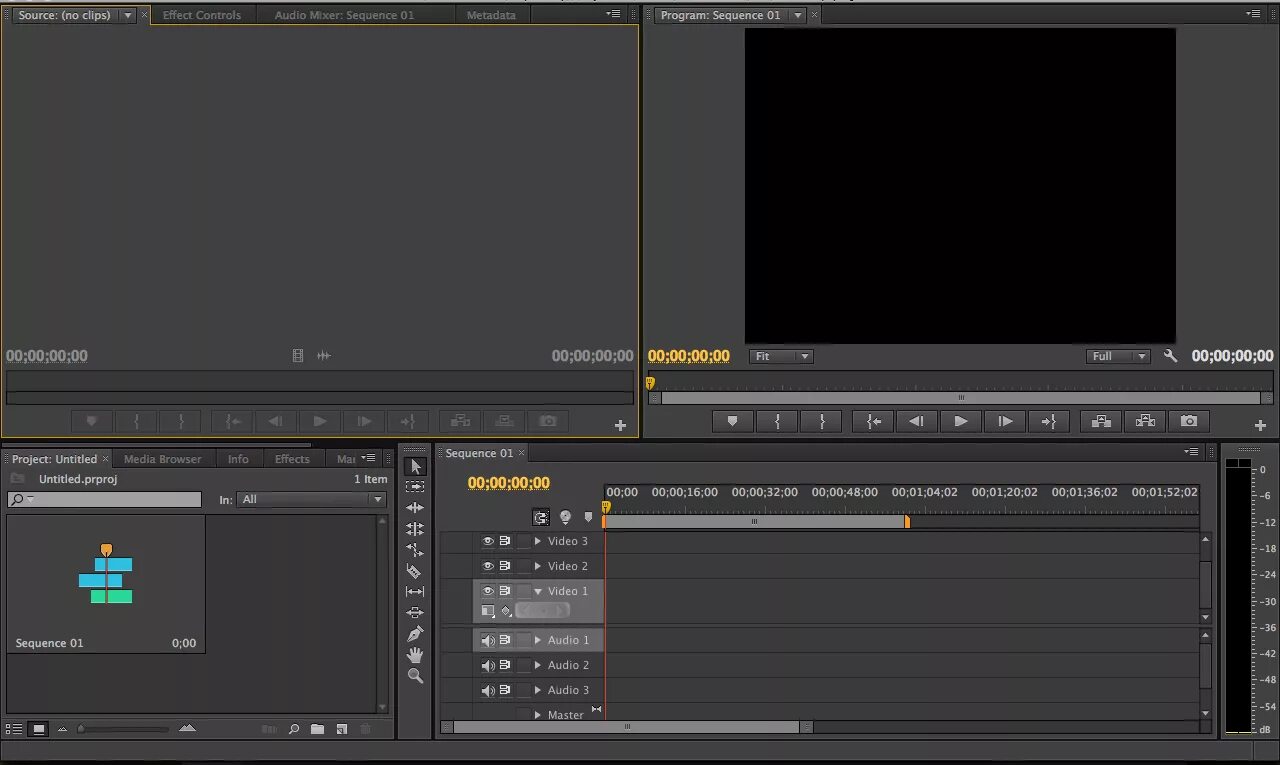This screenshot has height=765, width=1280.
Task: Click Go to Out button in Program Monitor
Action: [x=1049, y=422]
